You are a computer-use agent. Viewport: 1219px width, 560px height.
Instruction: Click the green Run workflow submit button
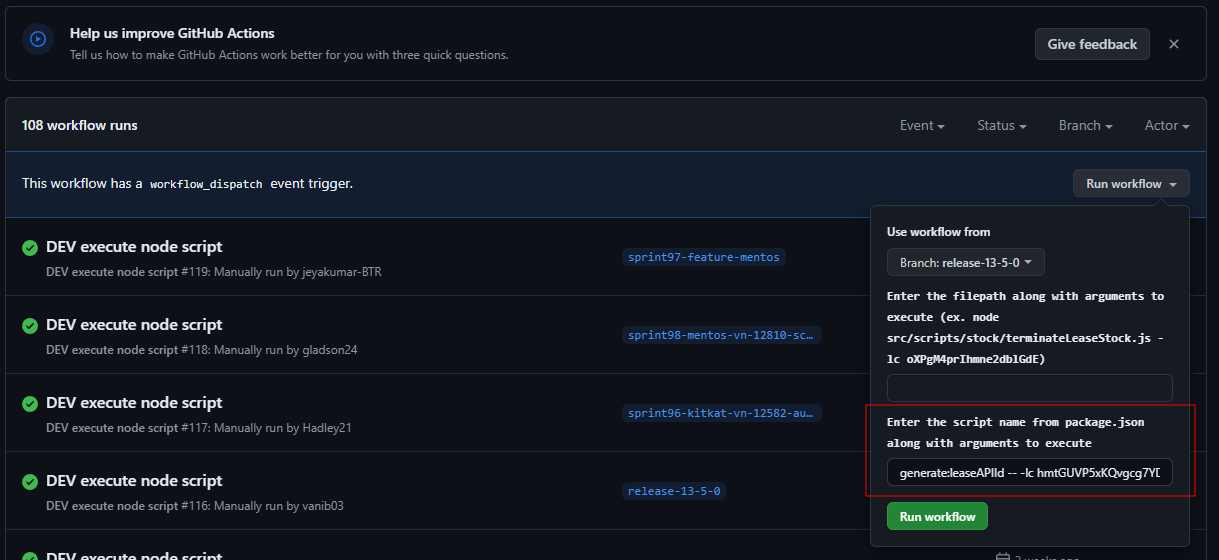tap(937, 517)
